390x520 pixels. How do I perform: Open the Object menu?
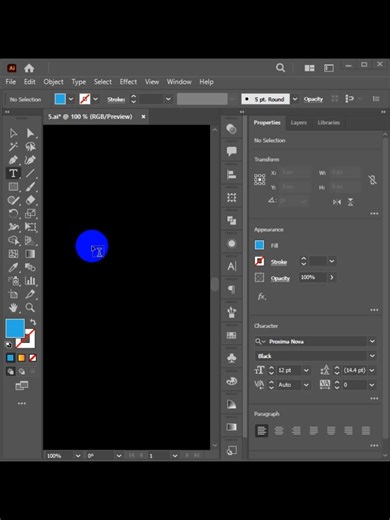coord(53,82)
